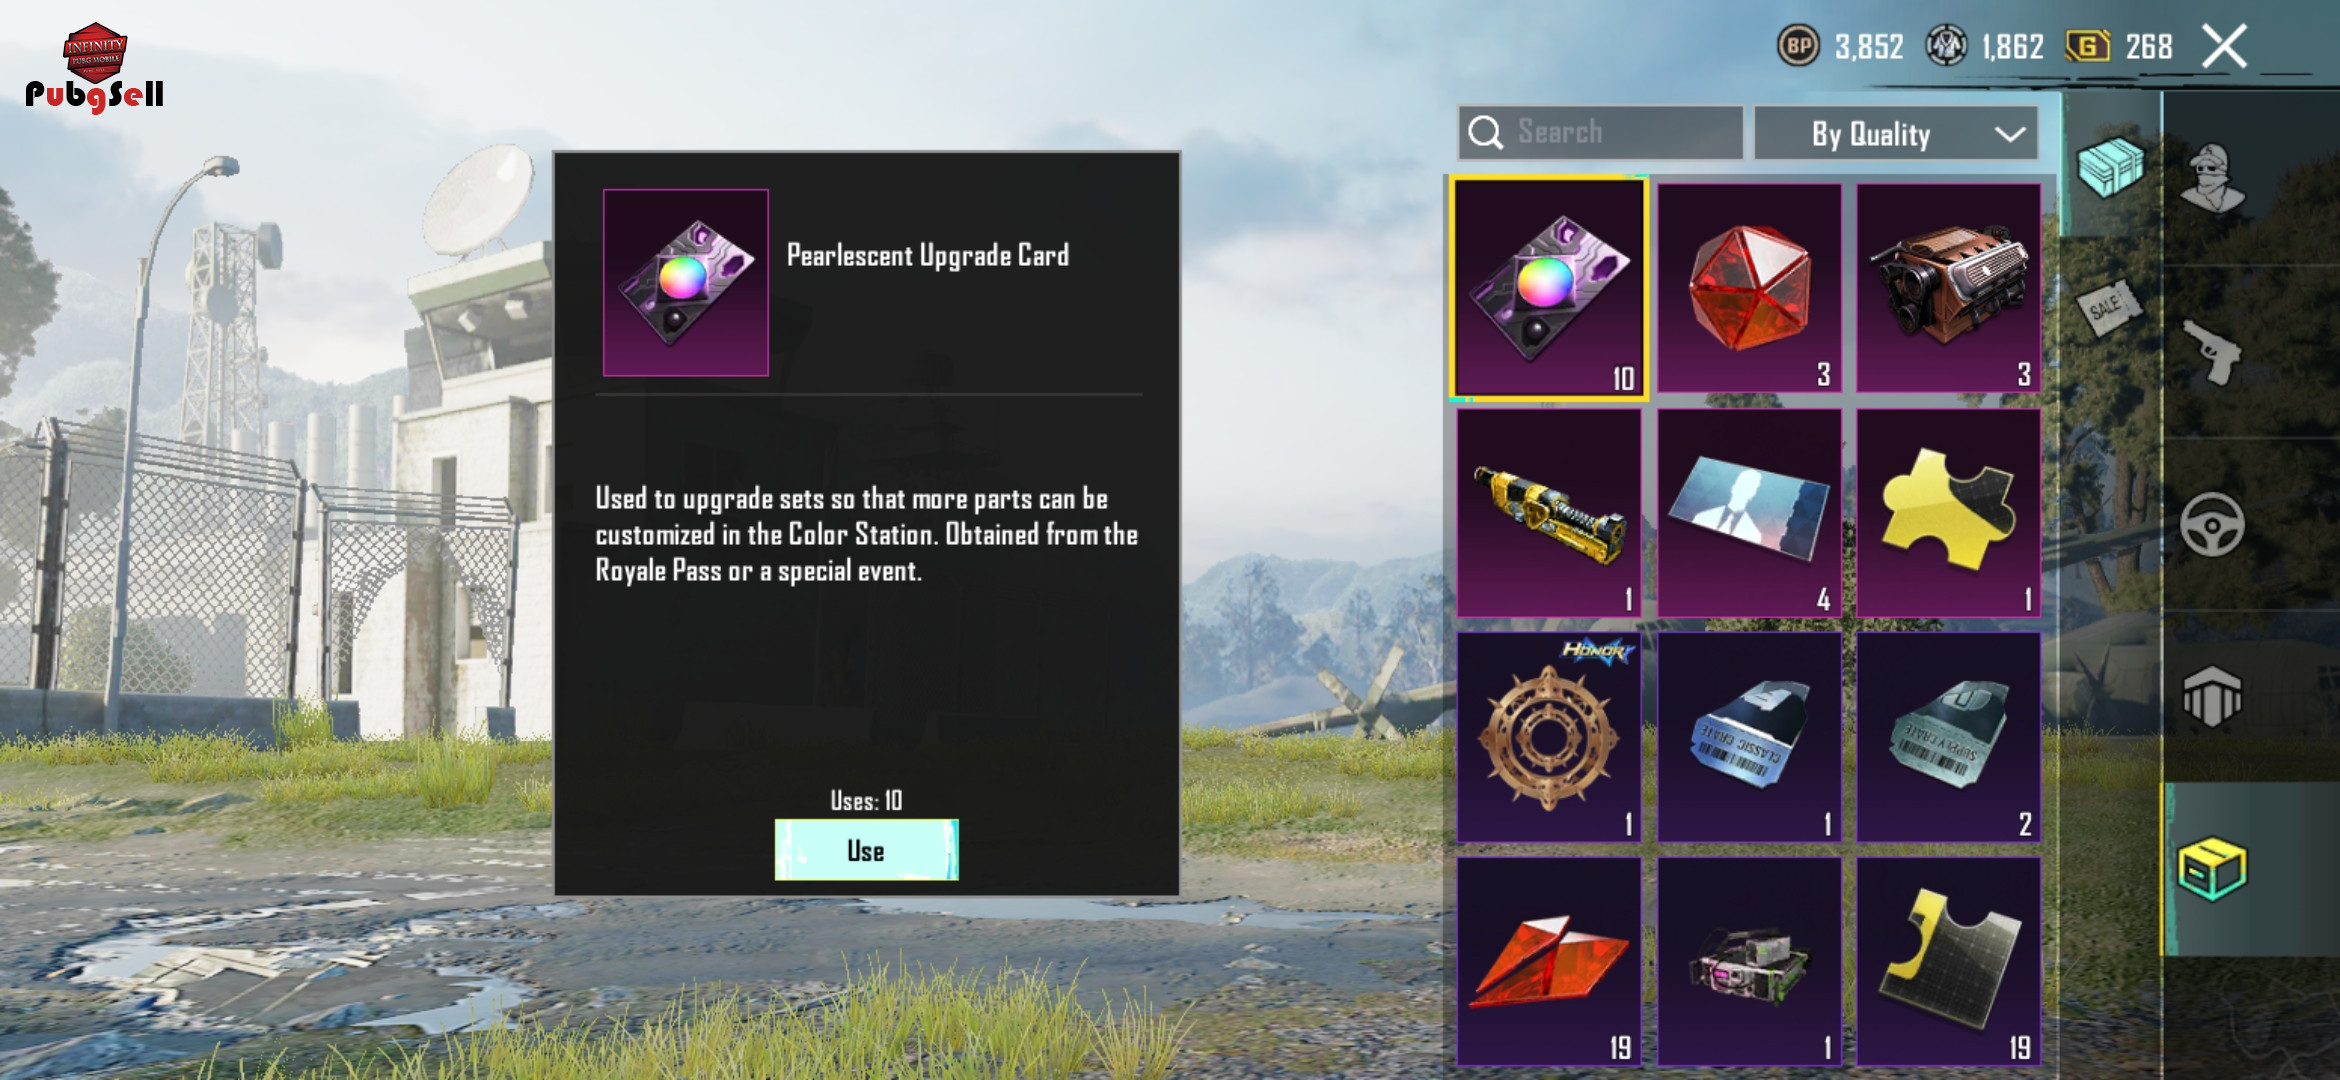This screenshot has width=2340, height=1080.
Task: Open the By Quality sort dropdown
Action: click(x=1896, y=133)
